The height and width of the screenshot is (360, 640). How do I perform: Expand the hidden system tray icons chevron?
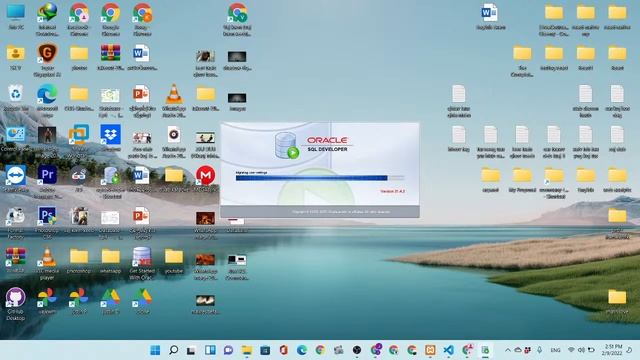coord(508,350)
